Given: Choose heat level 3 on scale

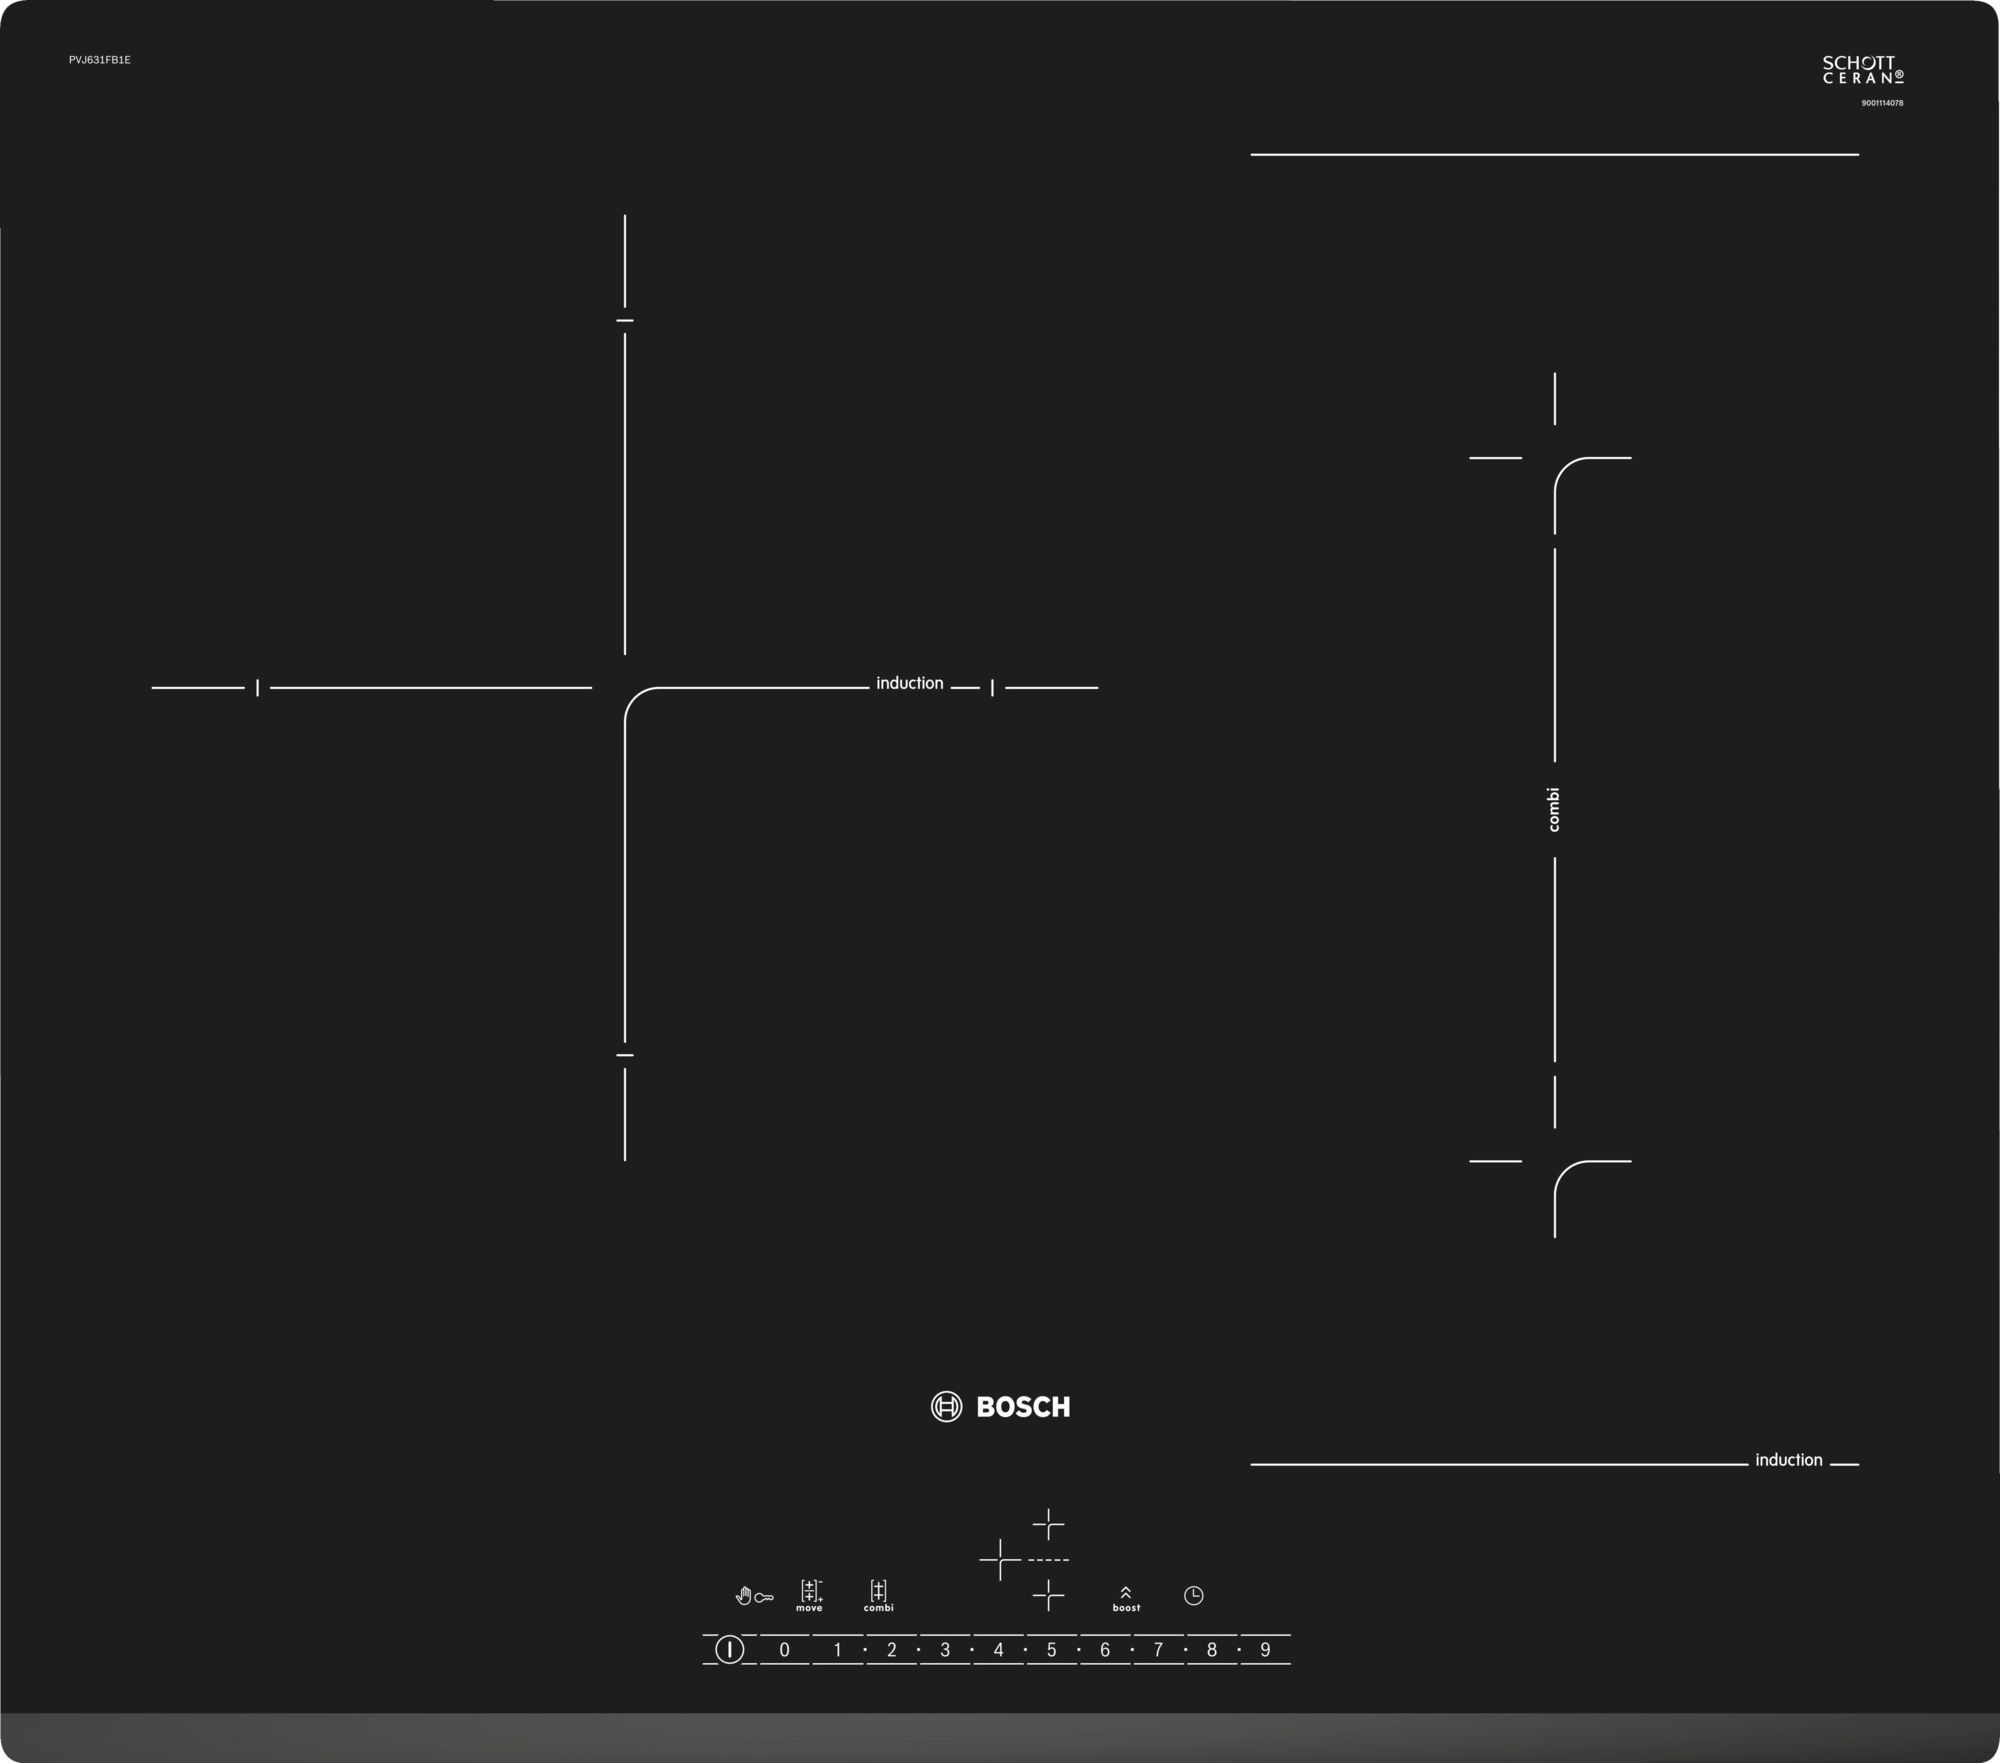Looking at the screenshot, I should click(944, 1650).
